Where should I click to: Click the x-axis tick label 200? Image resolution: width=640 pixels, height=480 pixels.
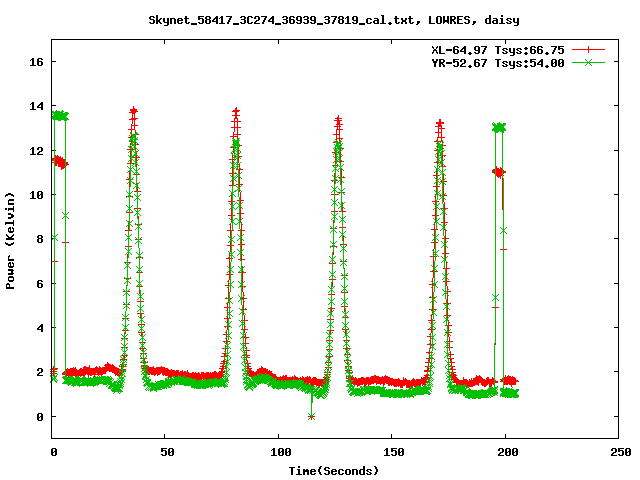pos(507,452)
